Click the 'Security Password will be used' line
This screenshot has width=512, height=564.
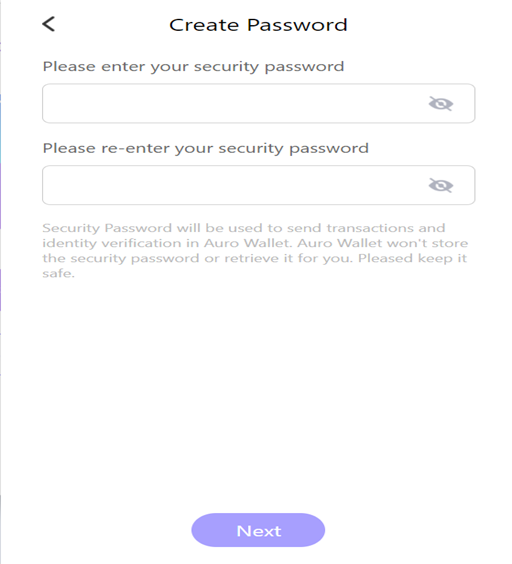pos(244,228)
